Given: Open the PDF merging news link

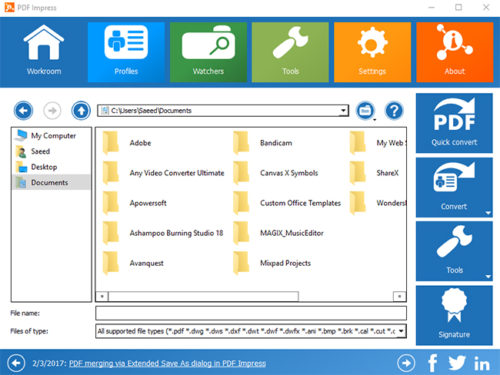Looking at the screenshot, I should 167,363.
